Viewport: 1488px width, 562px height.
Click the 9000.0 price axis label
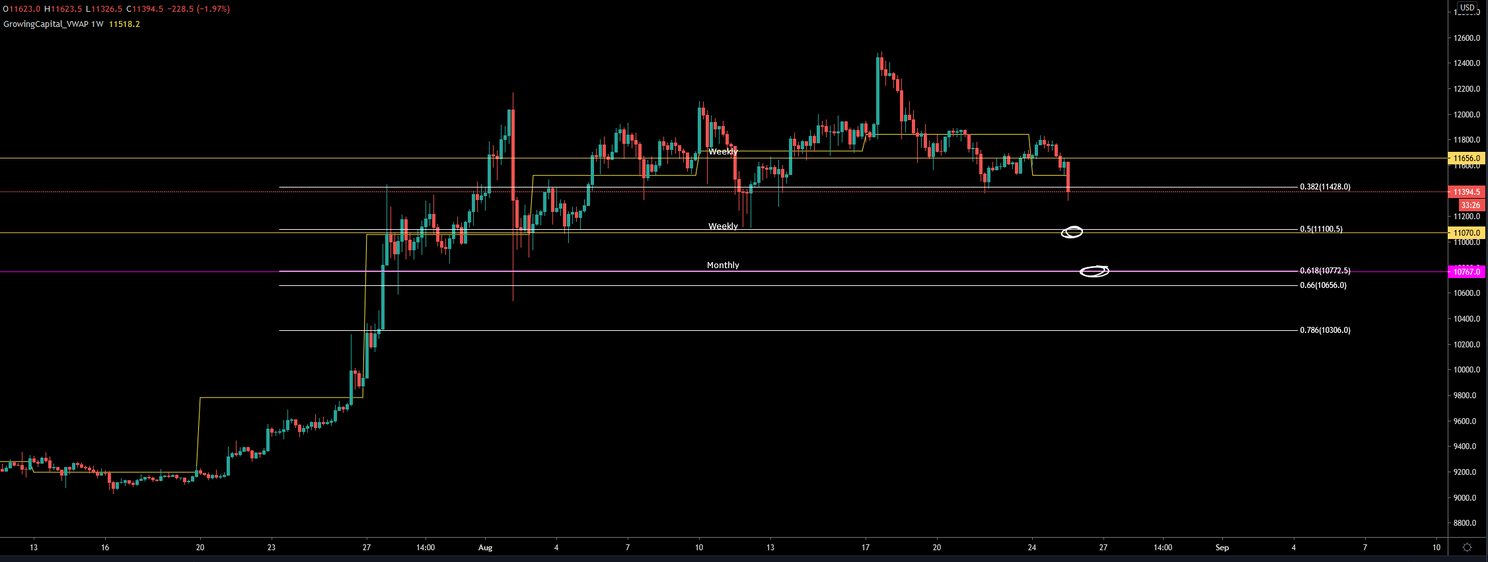[x=1466, y=498]
